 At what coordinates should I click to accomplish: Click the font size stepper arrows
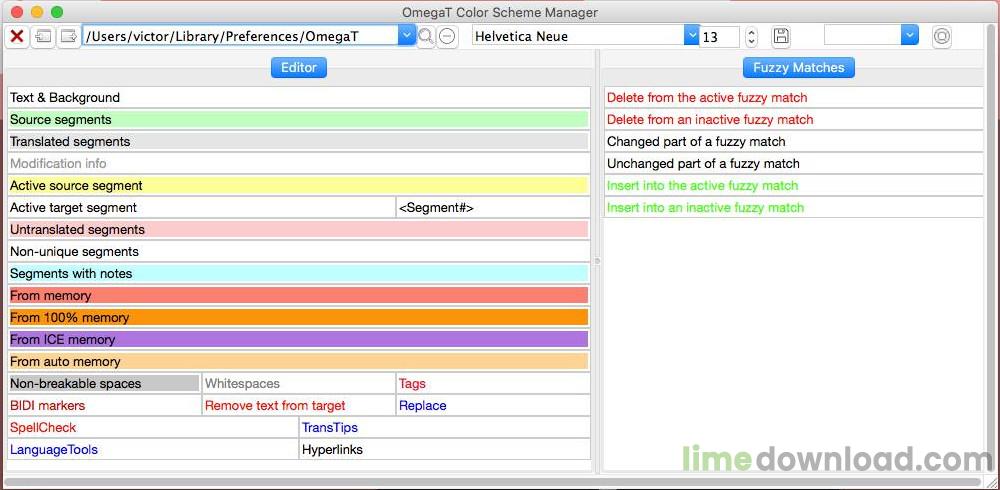(x=751, y=36)
